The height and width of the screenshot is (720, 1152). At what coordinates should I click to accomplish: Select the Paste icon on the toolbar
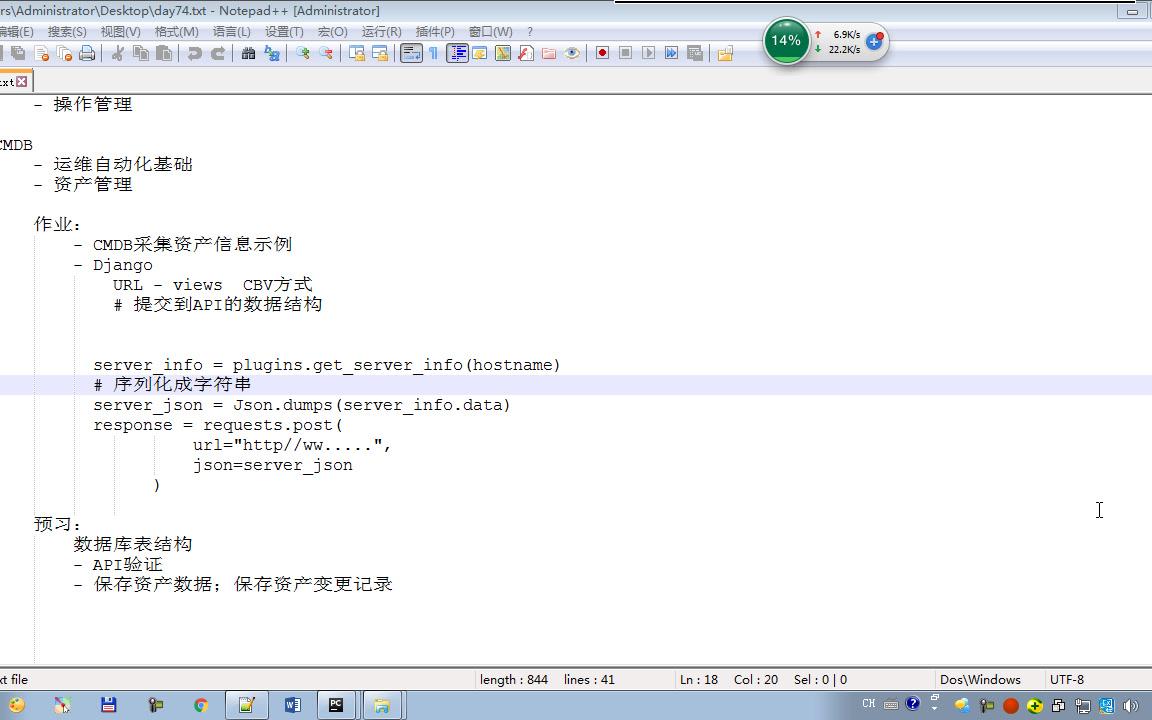(x=163, y=53)
